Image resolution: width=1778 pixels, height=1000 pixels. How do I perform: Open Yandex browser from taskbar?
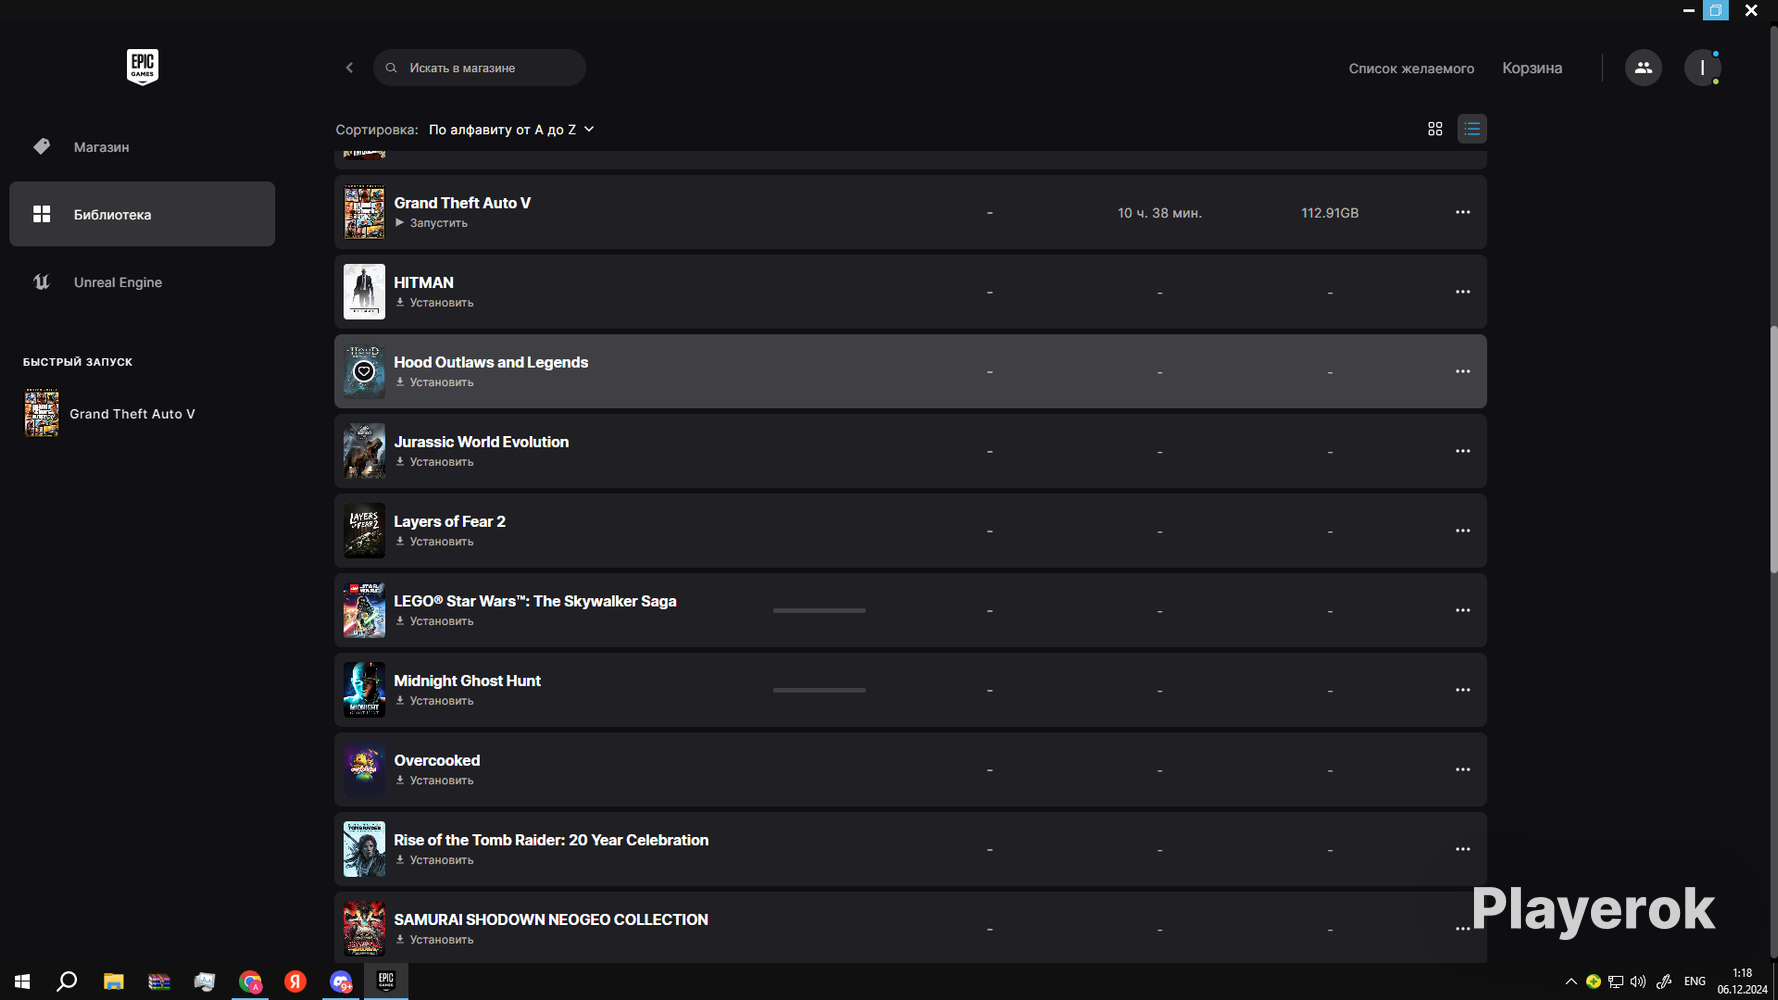coord(295,981)
